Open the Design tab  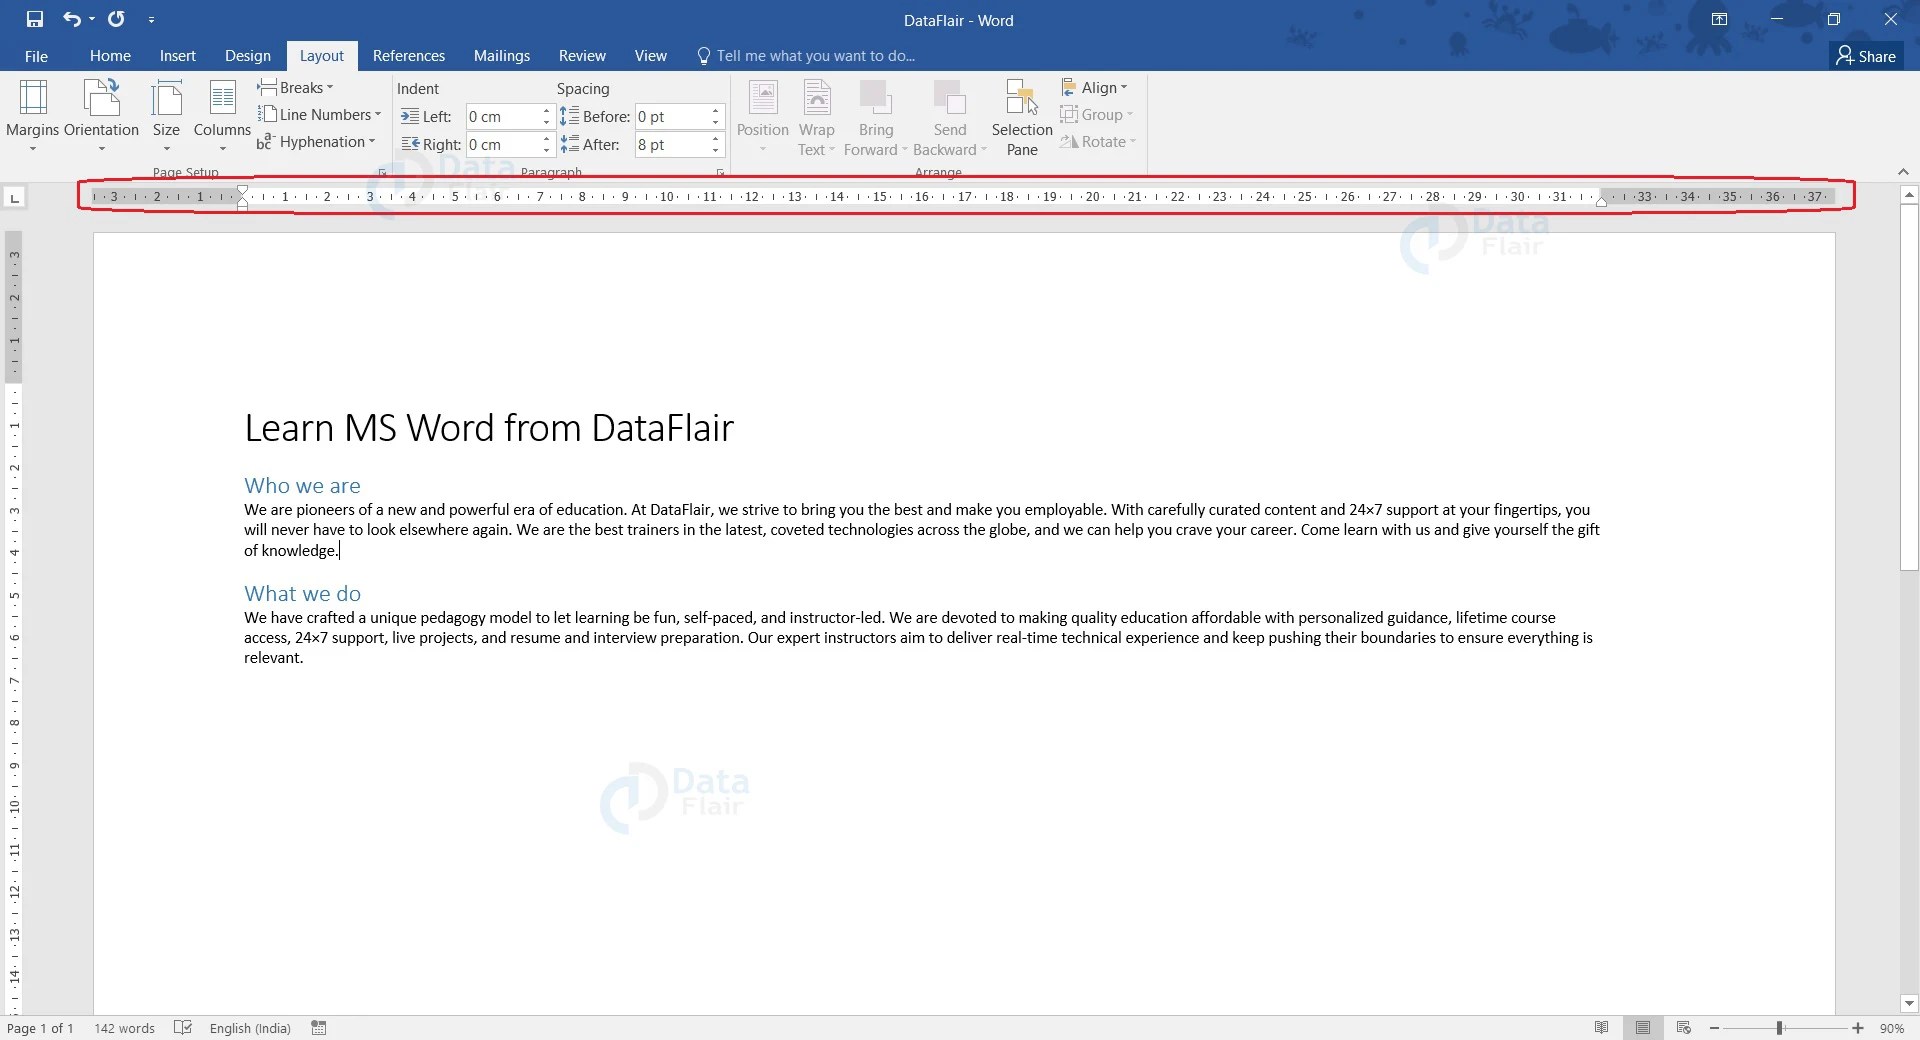[247, 55]
